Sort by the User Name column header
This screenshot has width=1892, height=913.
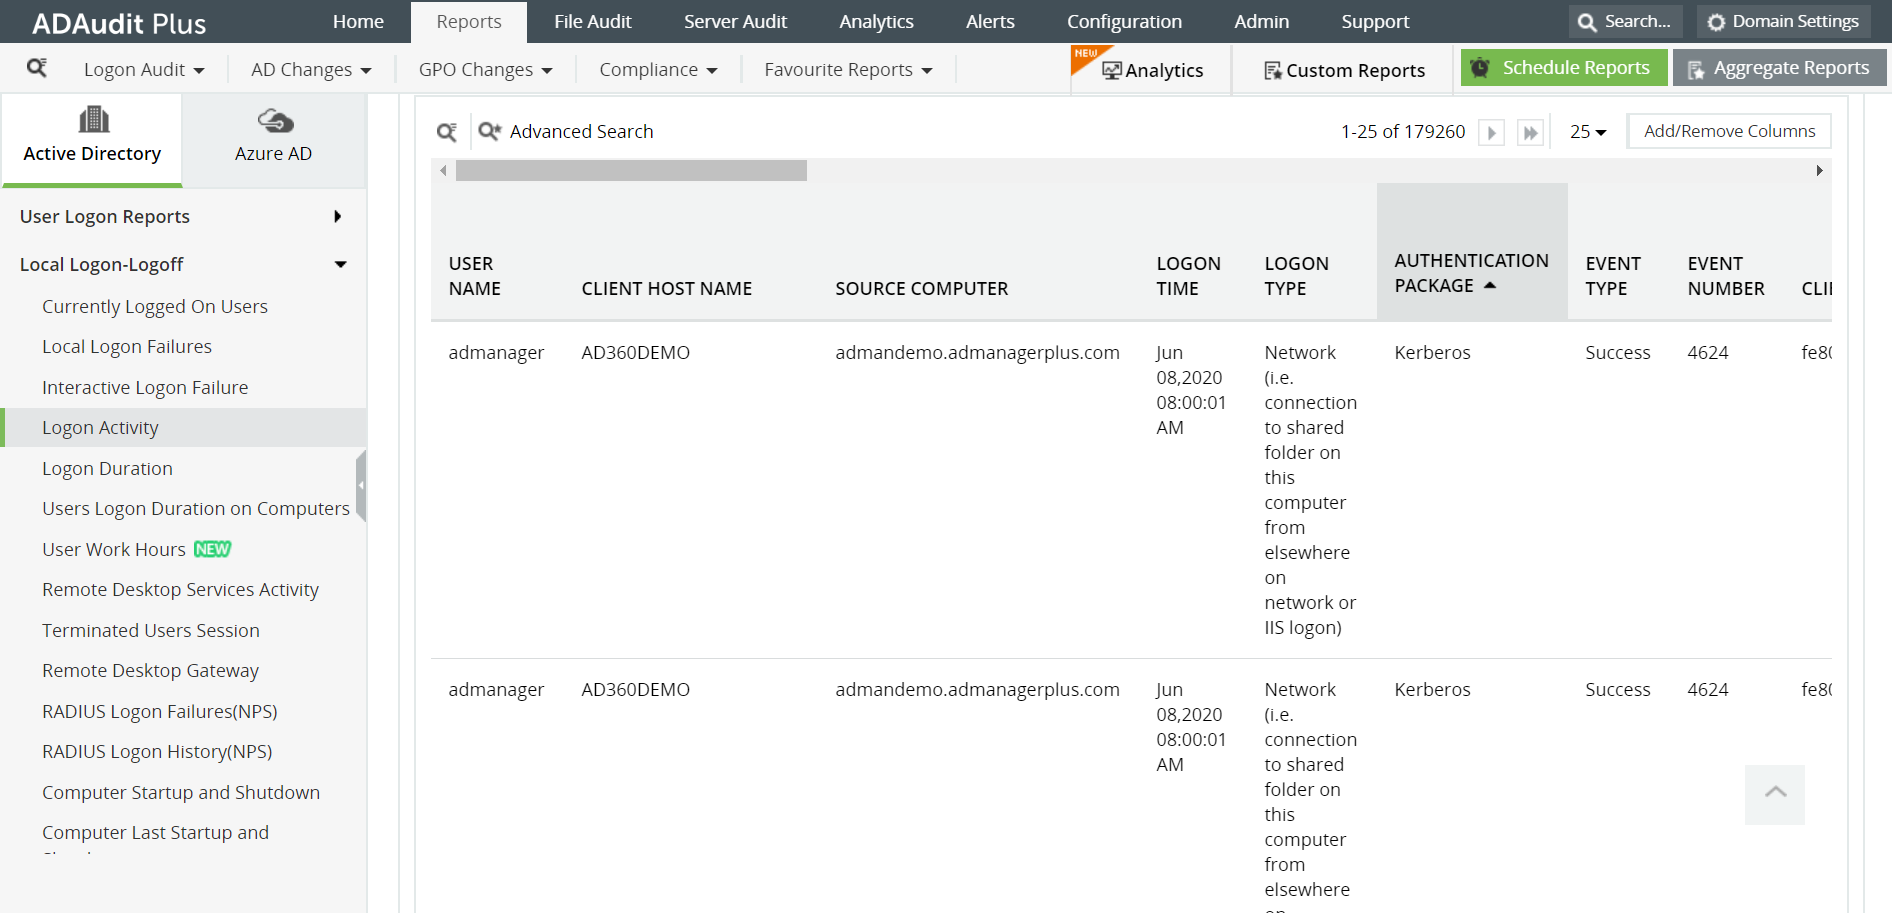[x=474, y=276]
